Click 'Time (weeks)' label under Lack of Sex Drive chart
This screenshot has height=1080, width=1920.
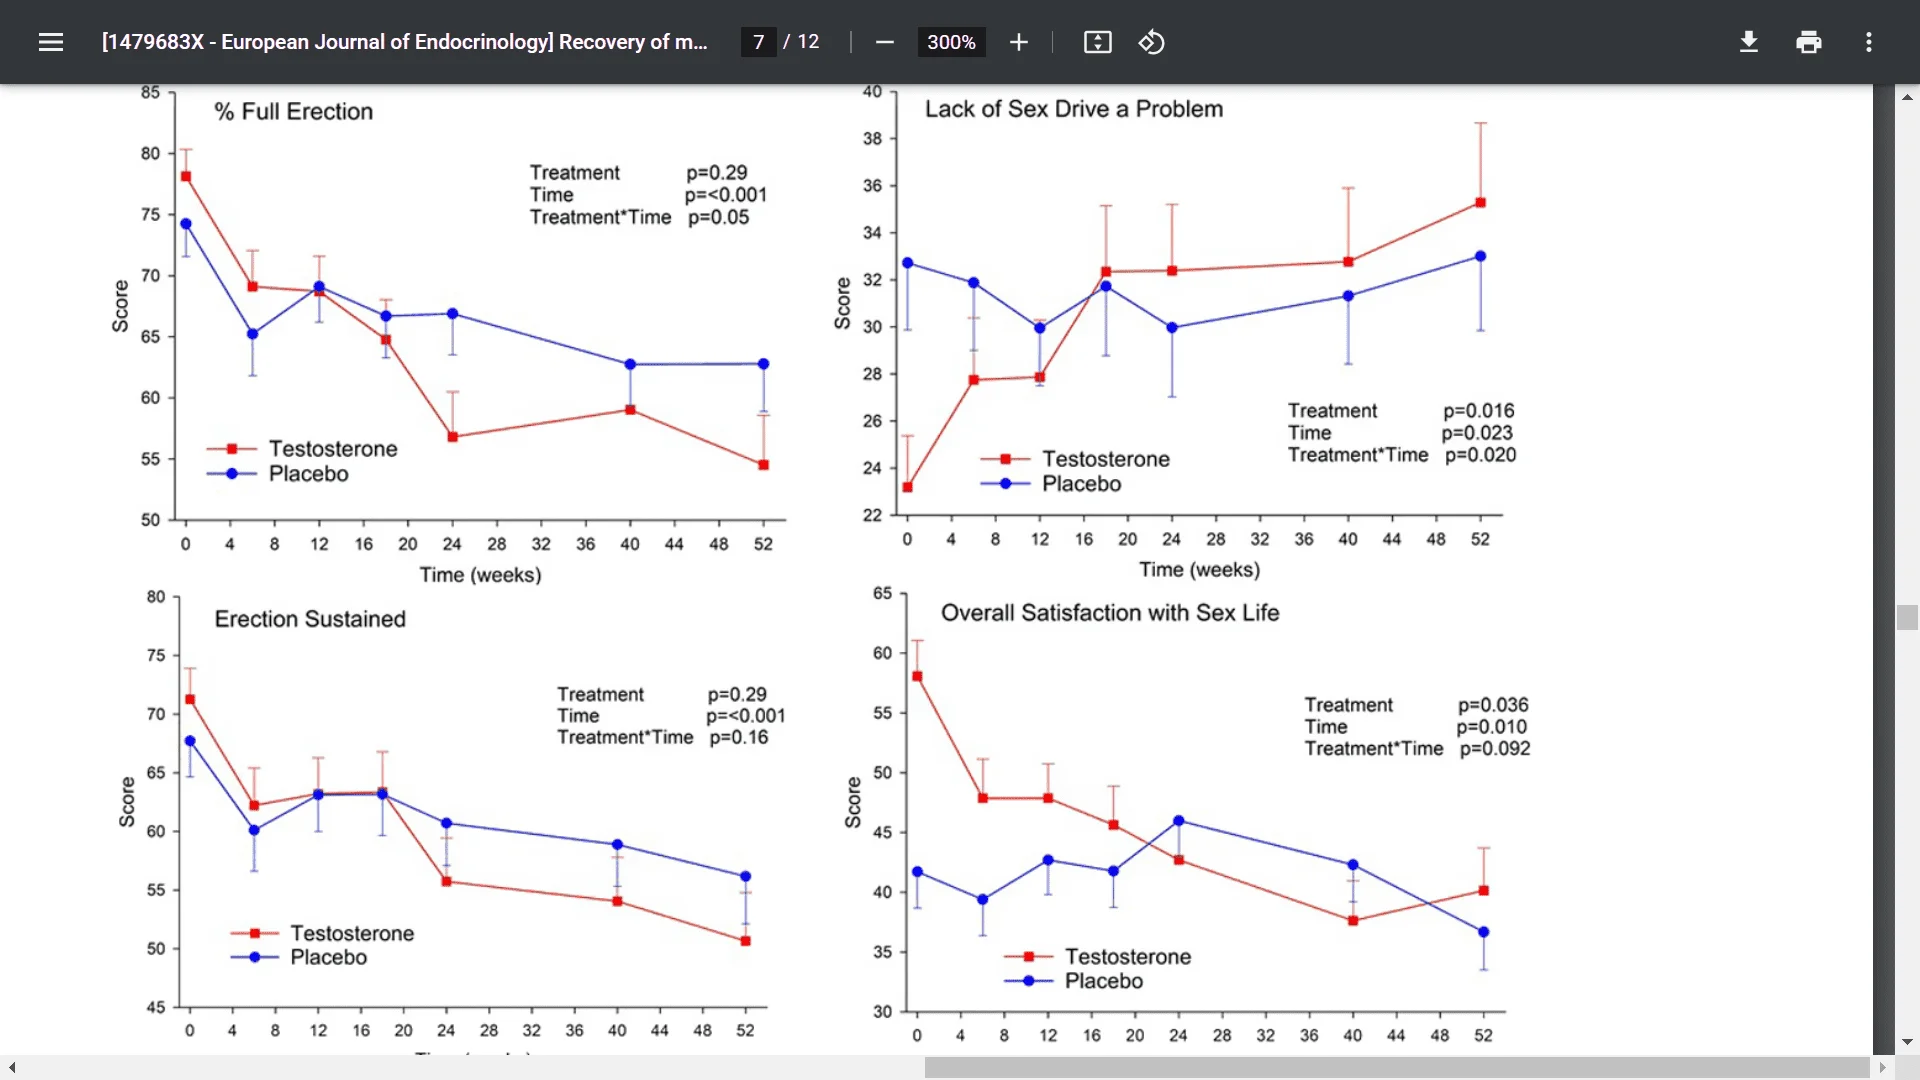(x=1199, y=570)
